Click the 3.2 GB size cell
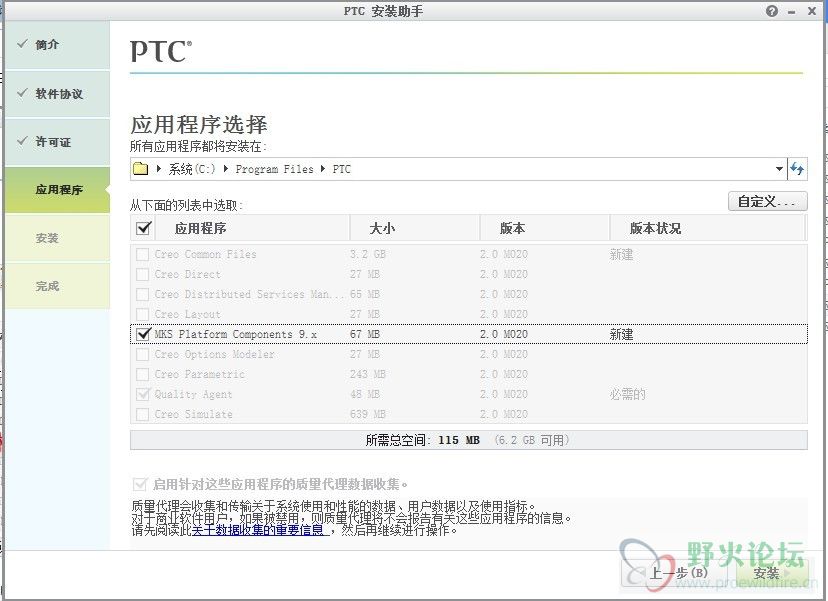This screenshot has width=828, height=601. click(368, 255)
